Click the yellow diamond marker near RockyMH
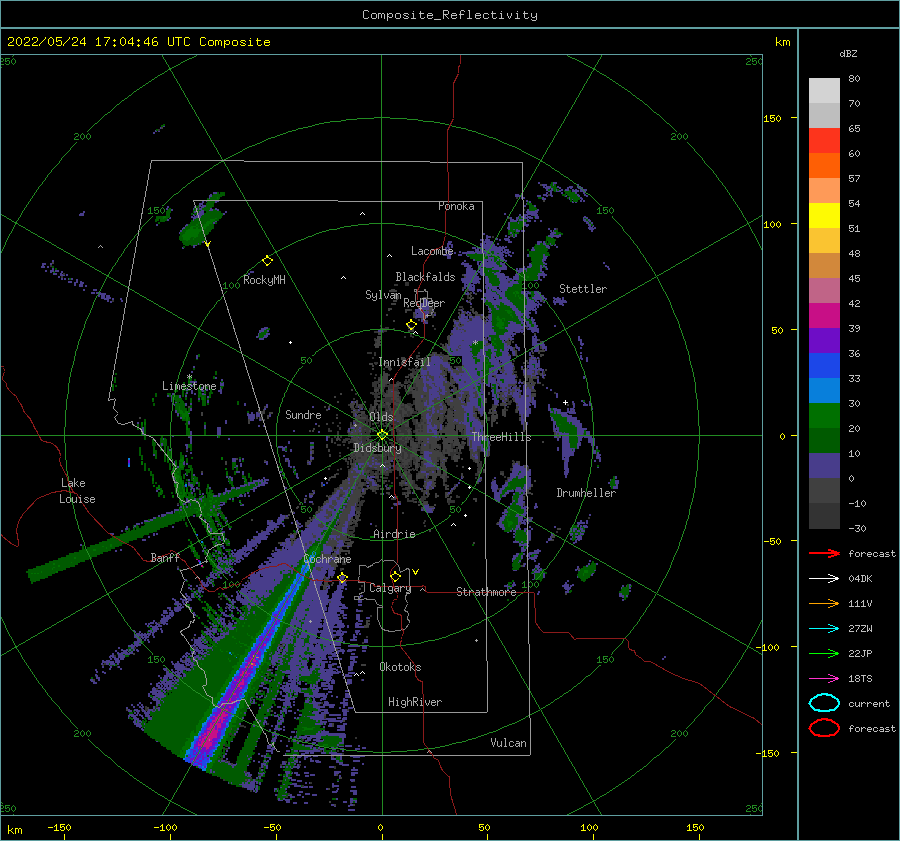The image size is (900, 841). [267, 261]
